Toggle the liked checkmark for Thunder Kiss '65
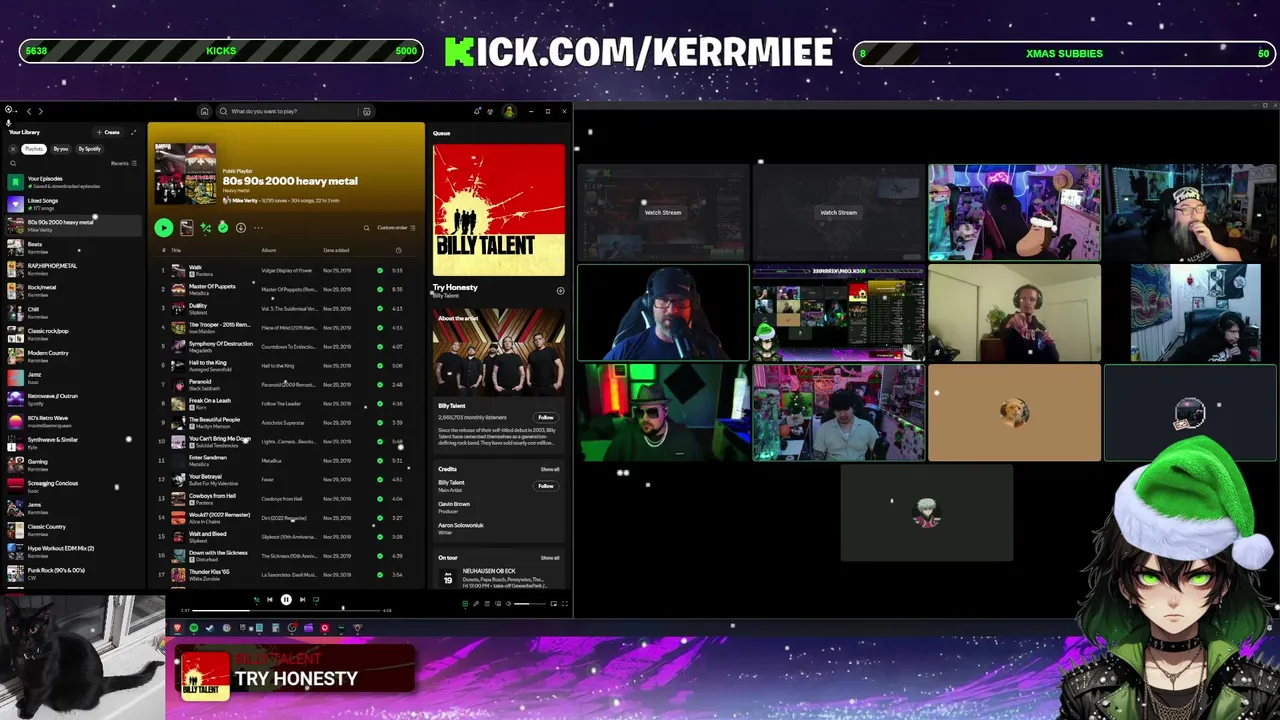Viewport: 1280px width, 720px height. [379, 574]
